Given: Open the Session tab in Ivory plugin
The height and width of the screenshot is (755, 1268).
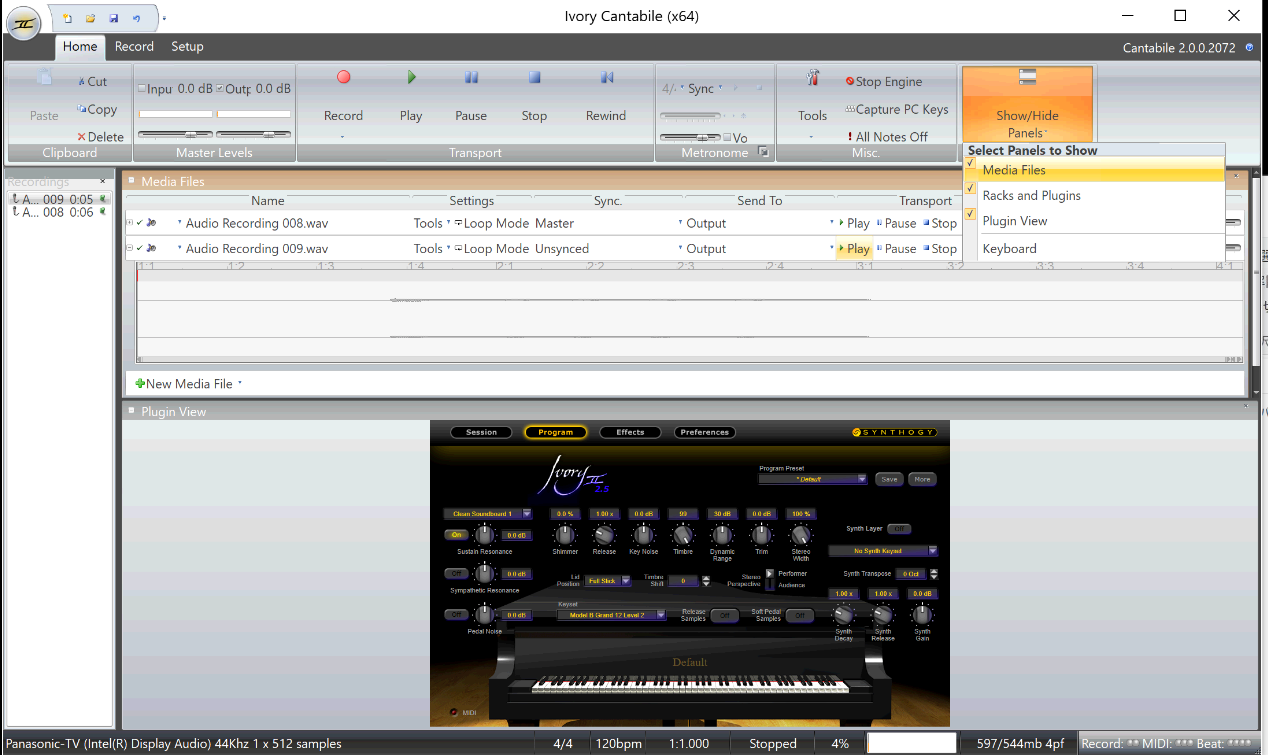Looking at the screenshot, I should click(482, 432).
